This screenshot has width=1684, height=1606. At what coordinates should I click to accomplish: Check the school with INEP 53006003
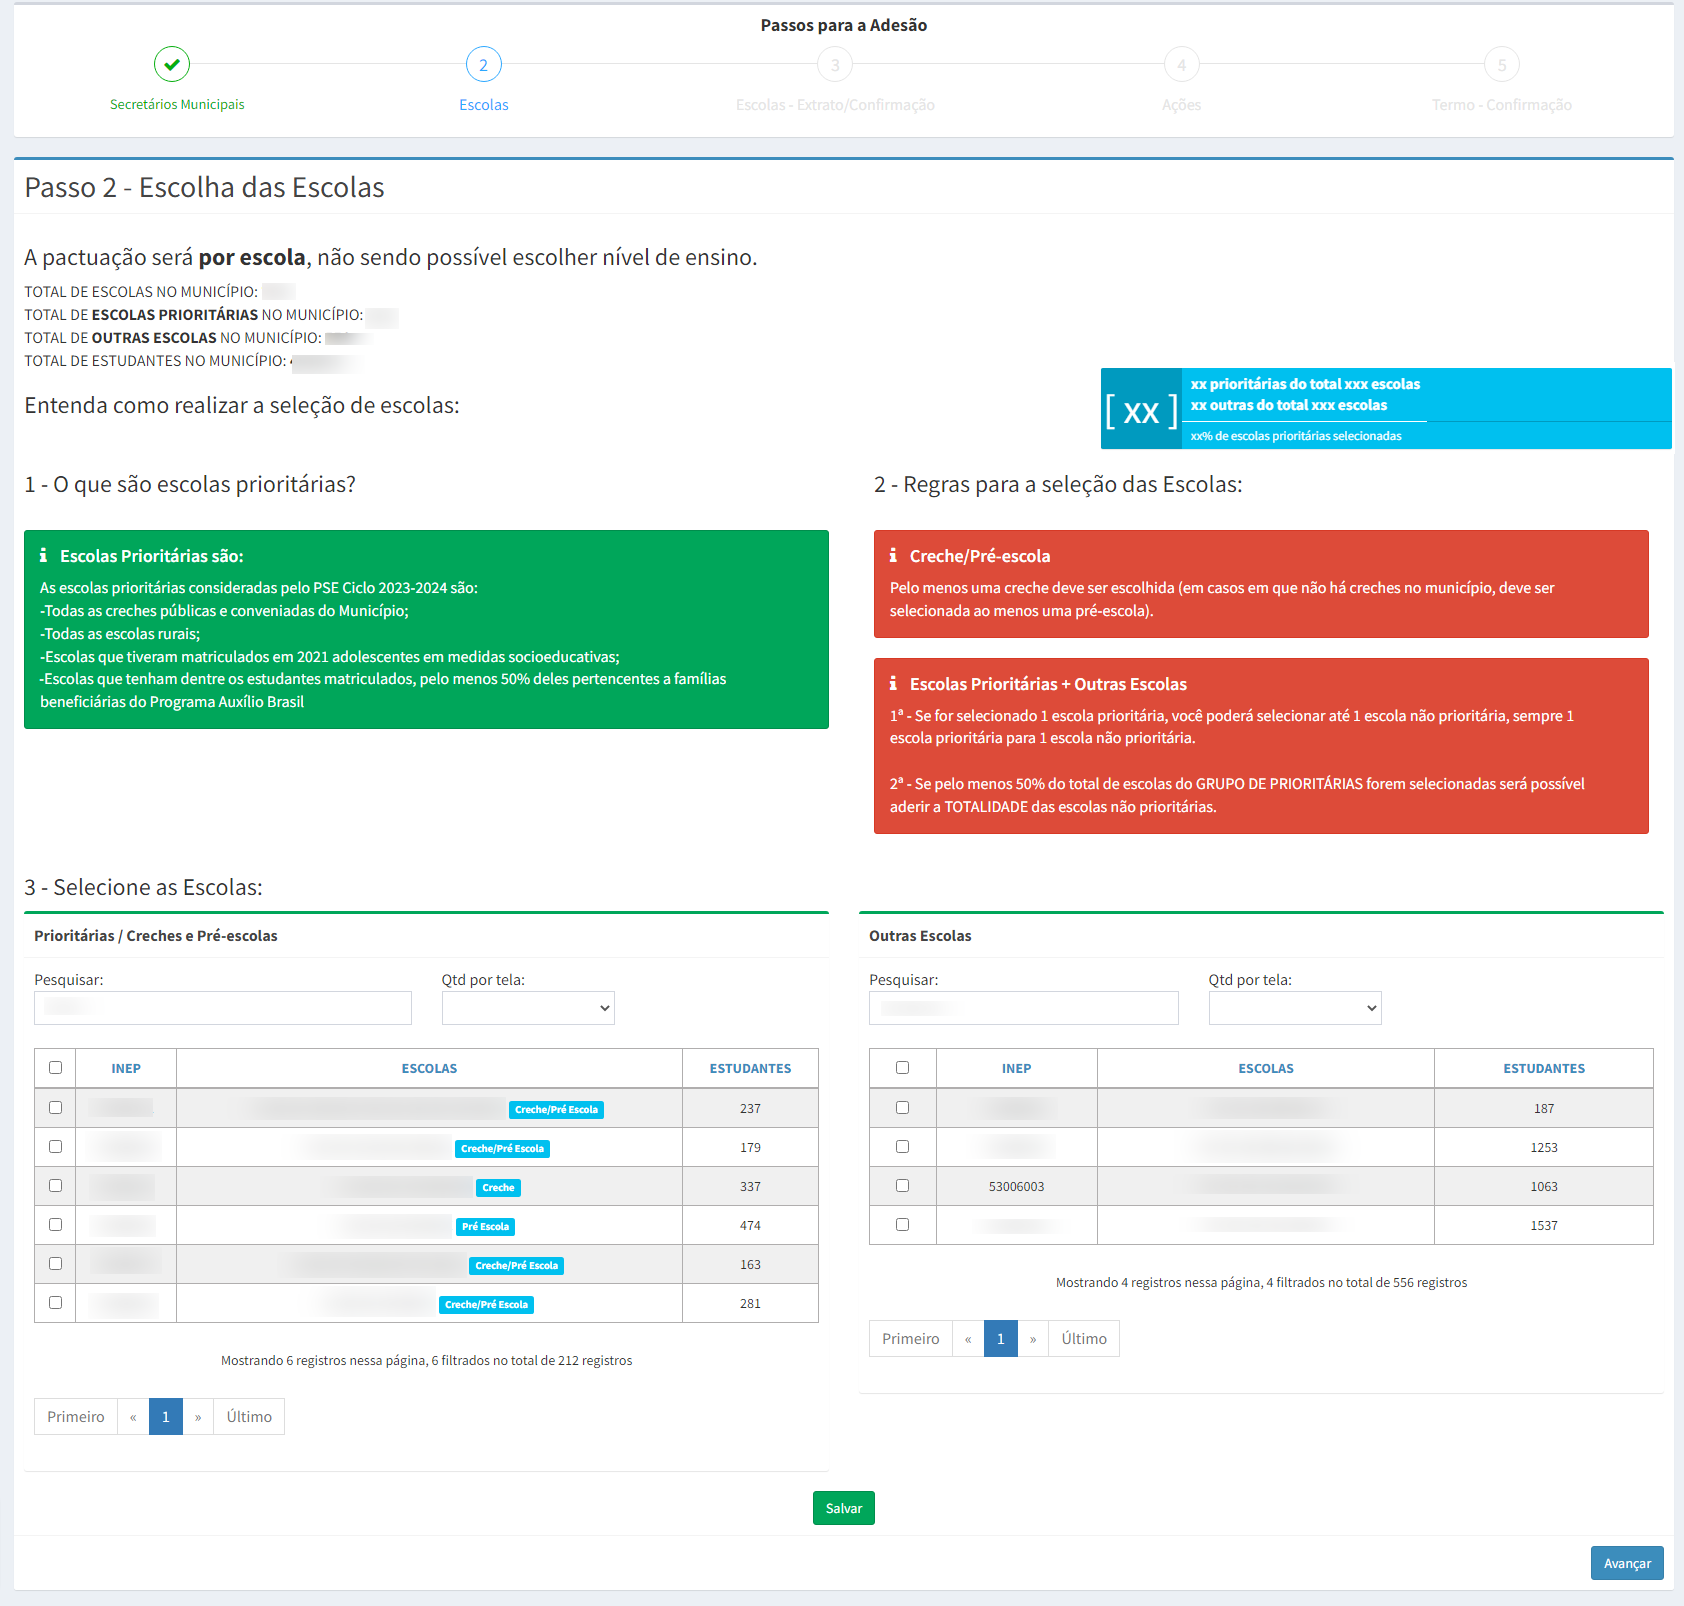click(x=902, y=1185)
